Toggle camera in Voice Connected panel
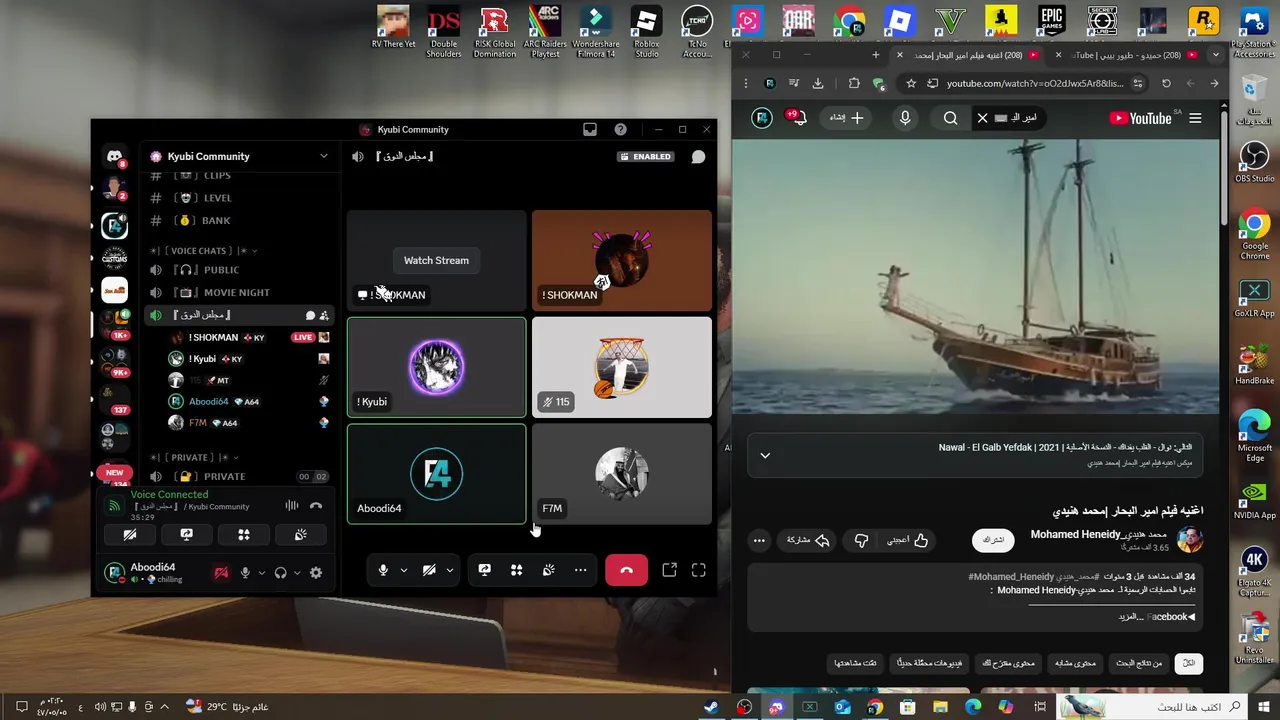Screen dimensions: 1280x720 [130, 535]
